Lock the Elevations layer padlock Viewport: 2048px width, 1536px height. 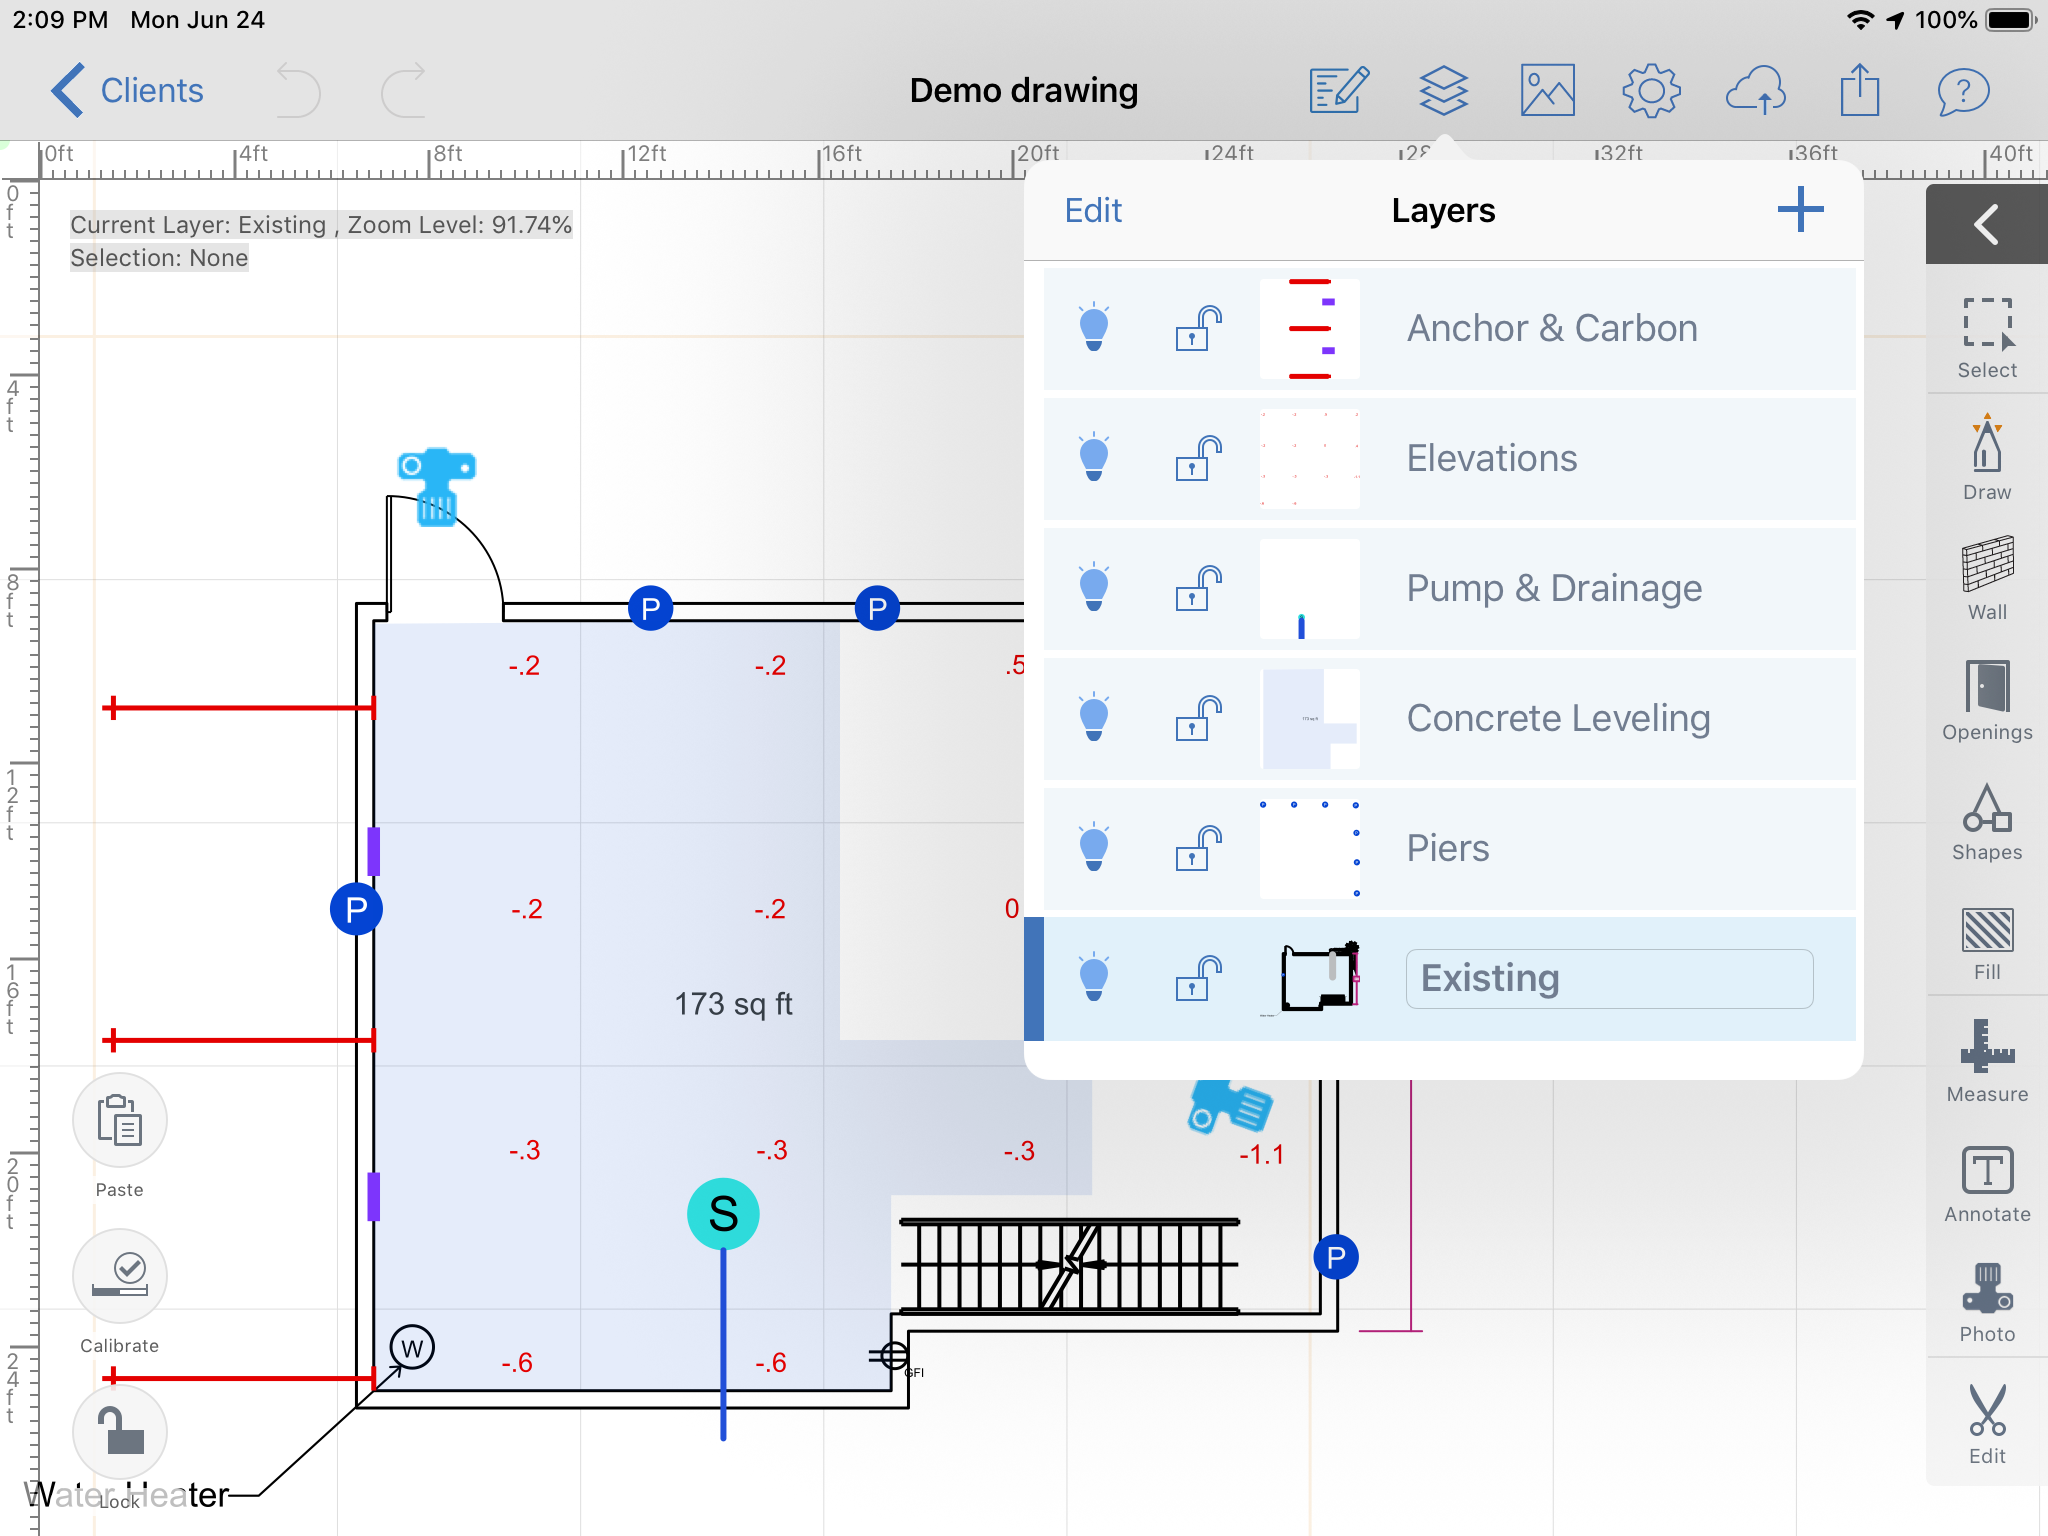click(x=1198, y=458)
